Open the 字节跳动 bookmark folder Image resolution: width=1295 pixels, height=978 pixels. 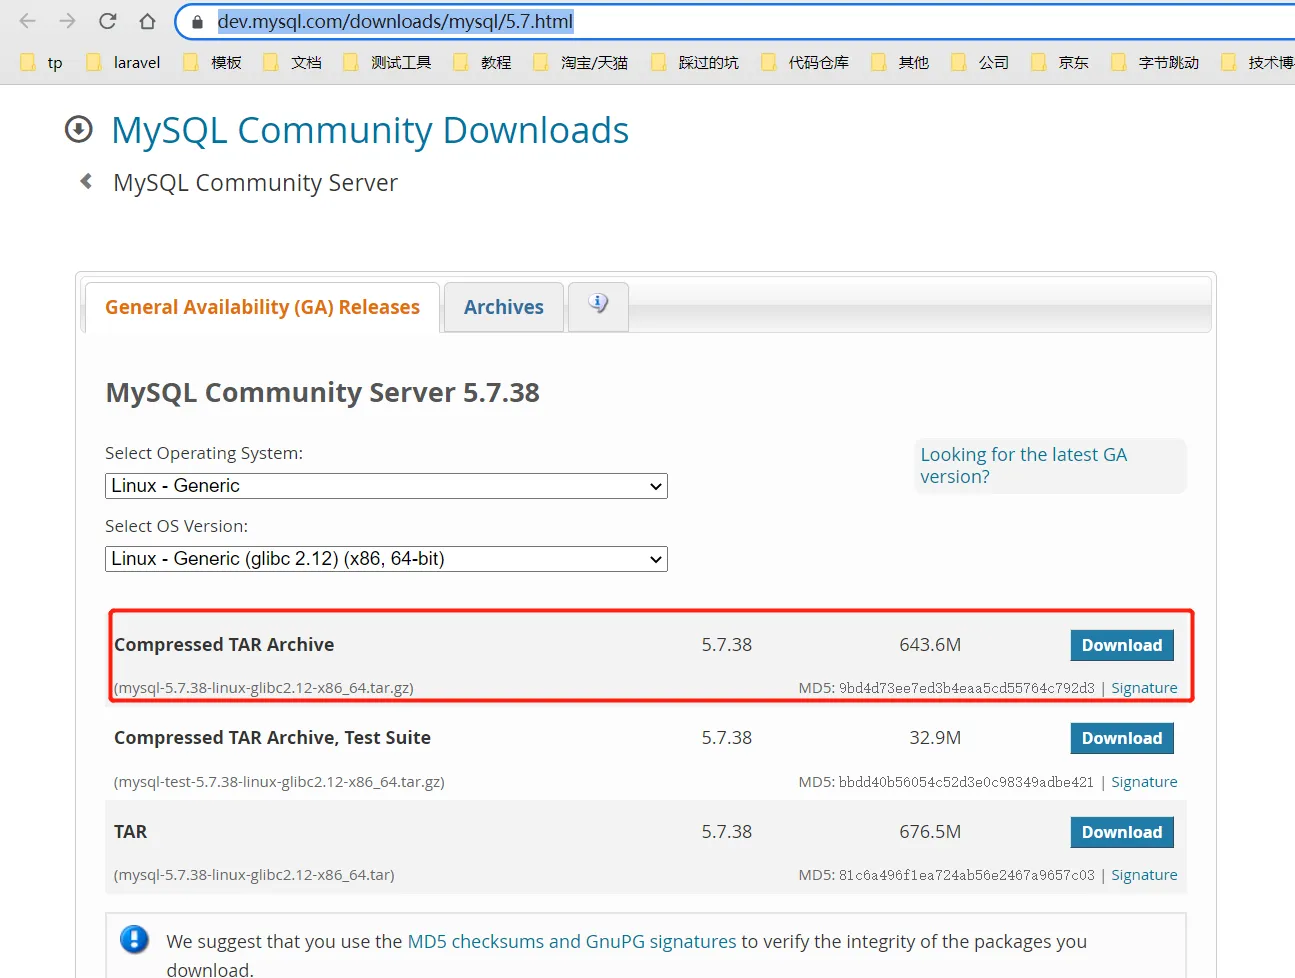point(1155,62)
